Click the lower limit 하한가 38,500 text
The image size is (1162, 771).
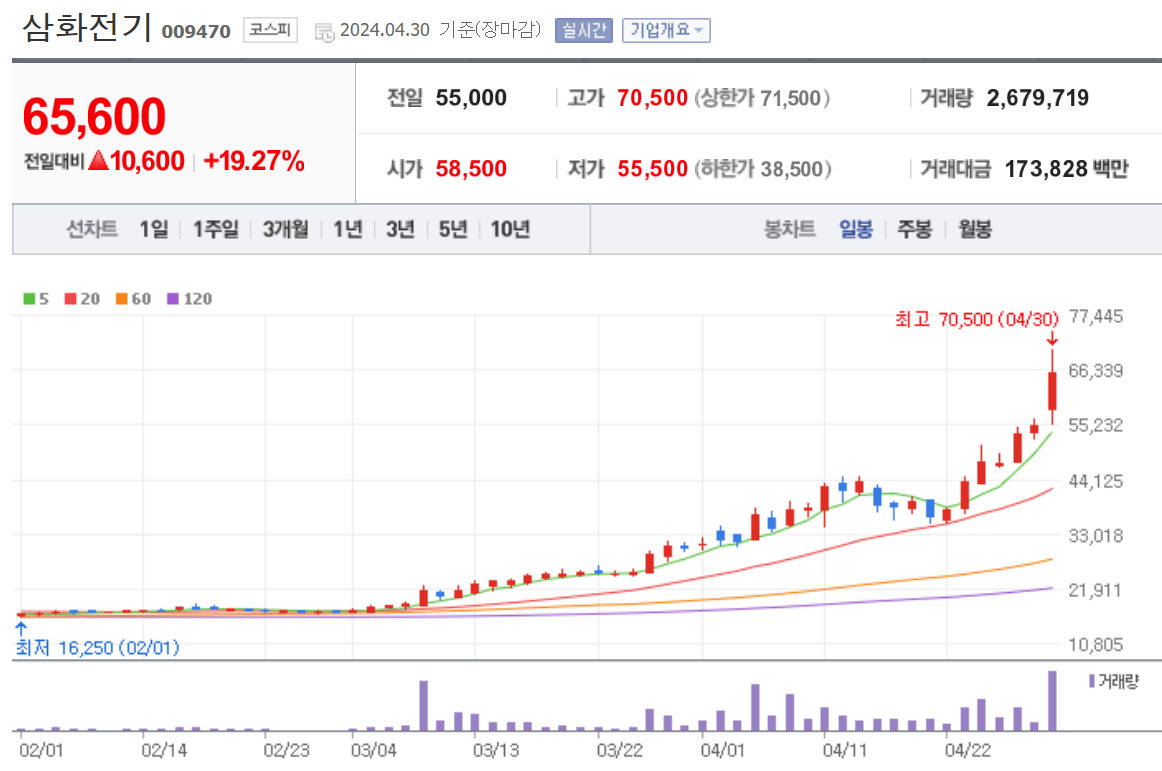[x=763, y=169]
